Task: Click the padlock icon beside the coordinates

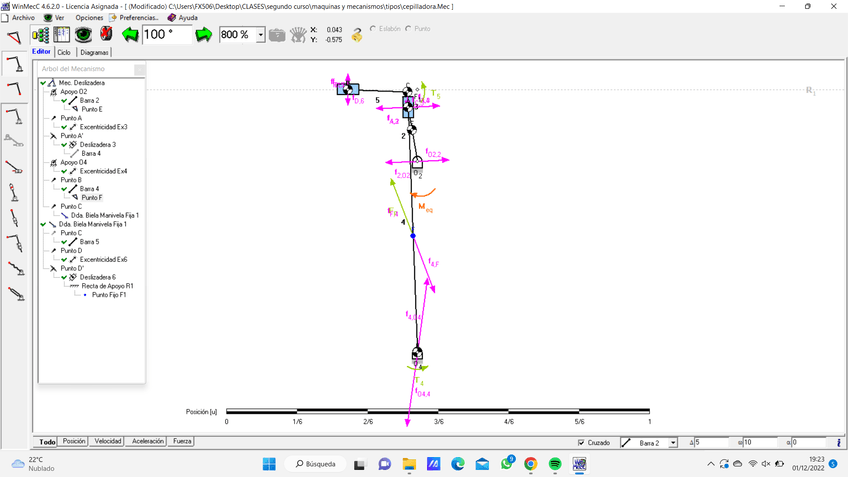Action: (357, 35)
